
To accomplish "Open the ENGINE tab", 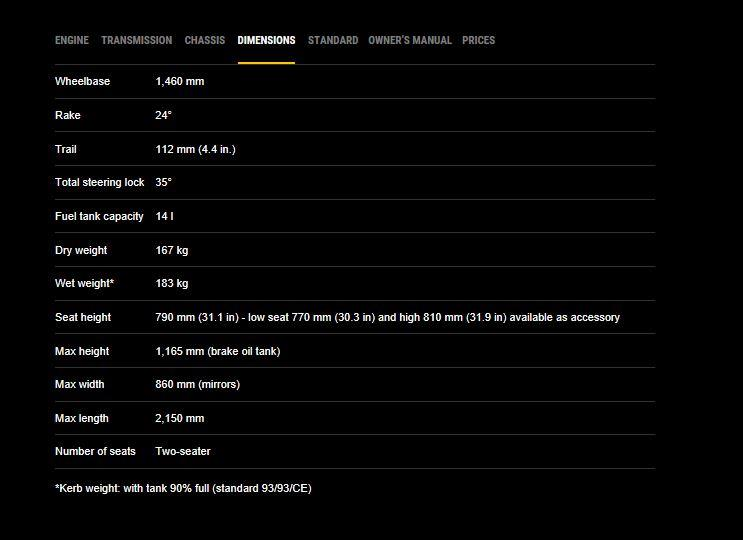I will (72, 40).
